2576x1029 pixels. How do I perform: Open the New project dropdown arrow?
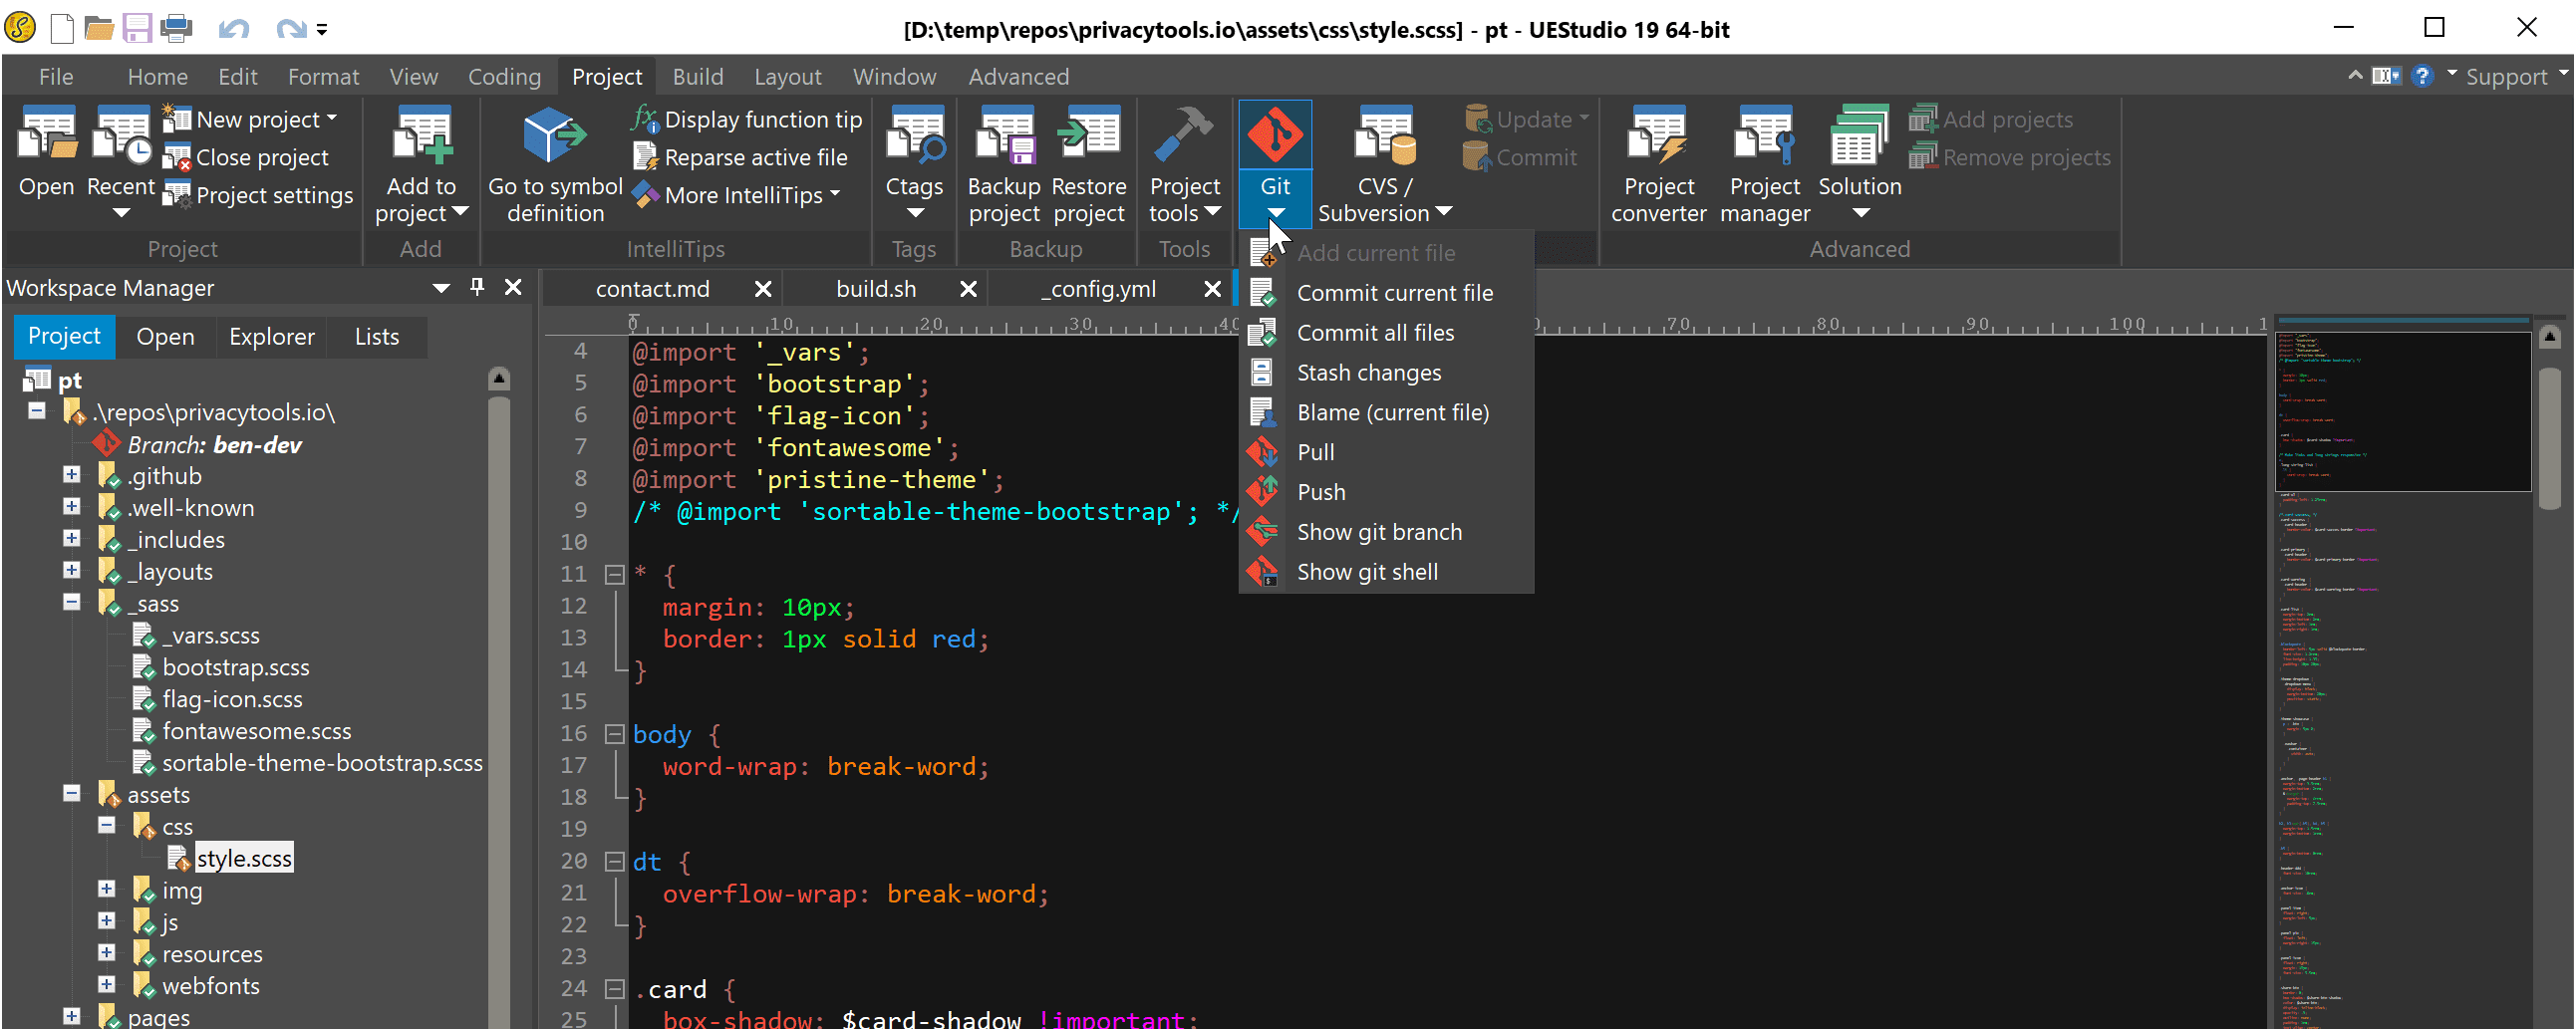pos(332,118)
